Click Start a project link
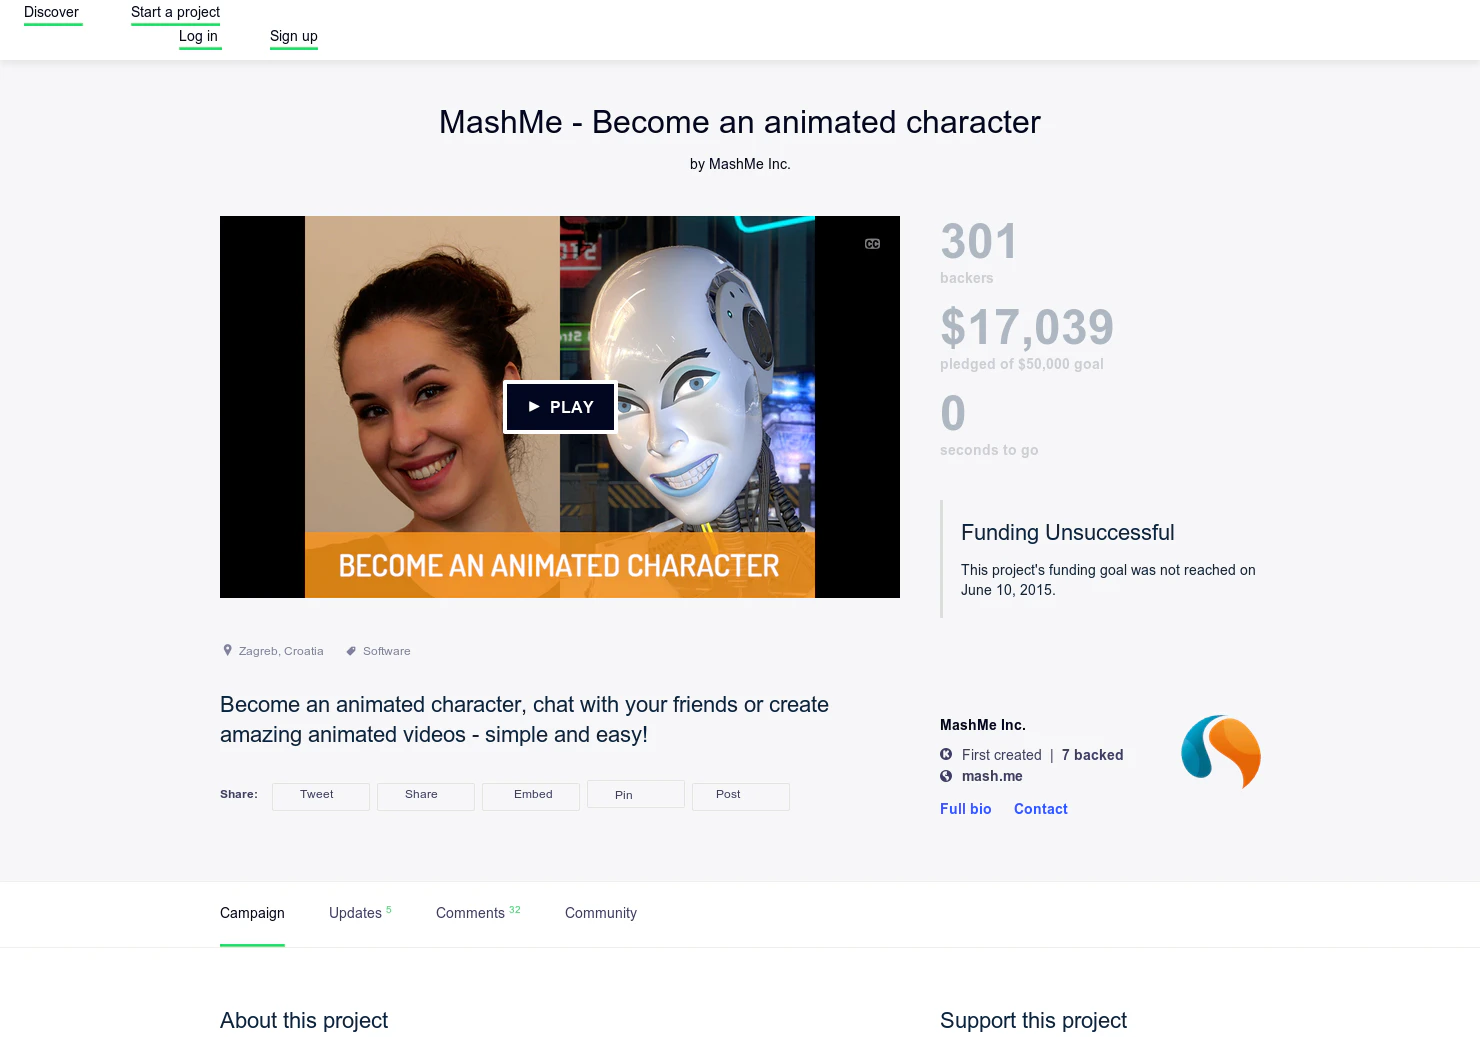The width and height of the screenshot is (1480, 1037). pyautogui.click(x=175, y=12)
